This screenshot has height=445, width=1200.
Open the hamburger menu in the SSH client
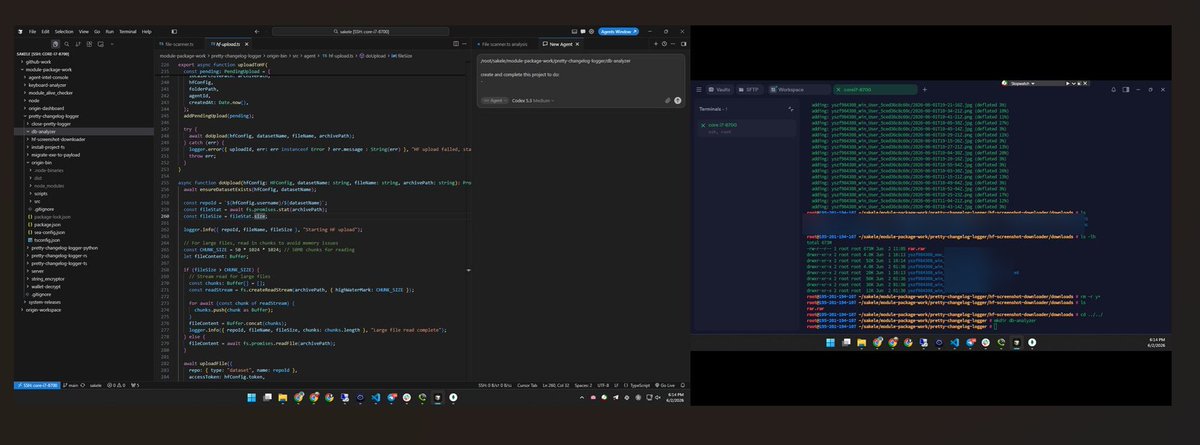[x=699, y=90]
